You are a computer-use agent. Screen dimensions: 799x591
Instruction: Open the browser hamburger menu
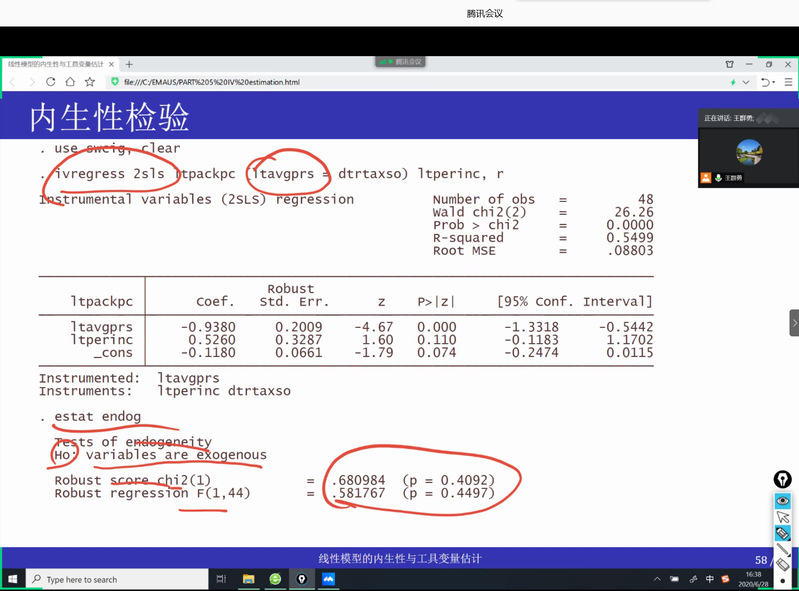coord(790,82)
